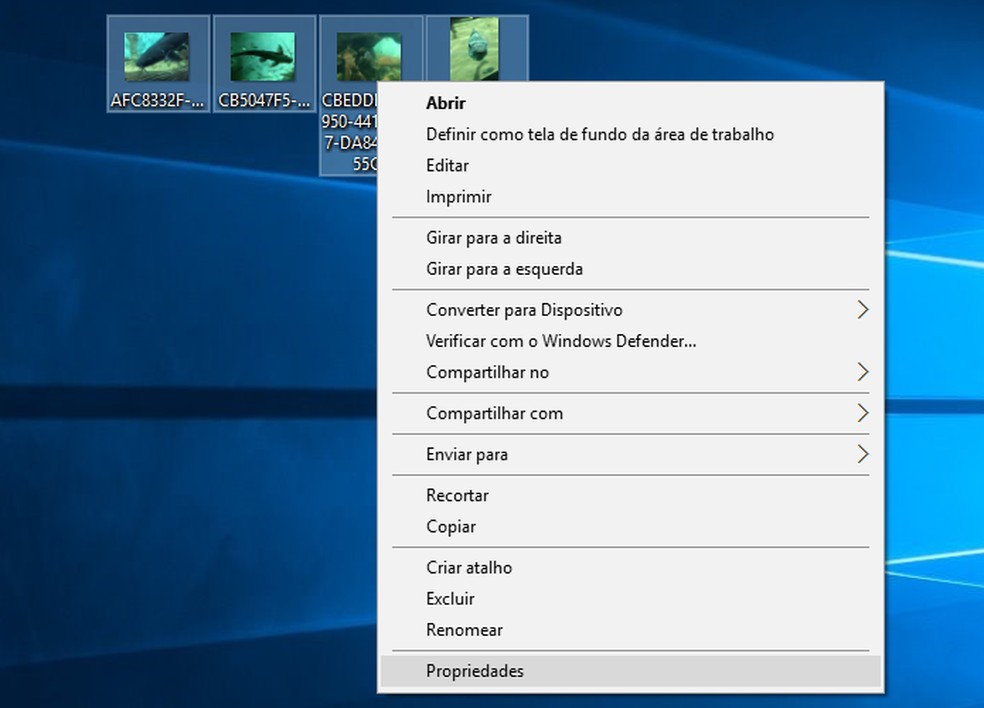Choose Girar para a direita

(630, 238)
